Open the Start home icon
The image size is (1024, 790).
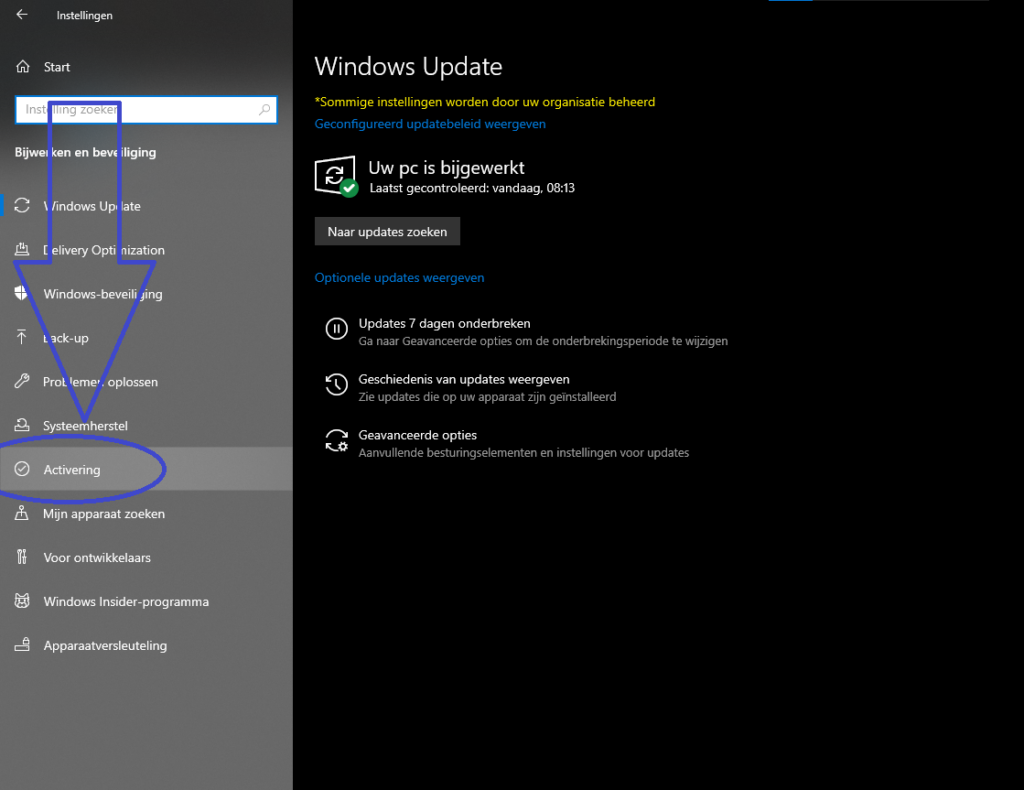coord(23,67)
